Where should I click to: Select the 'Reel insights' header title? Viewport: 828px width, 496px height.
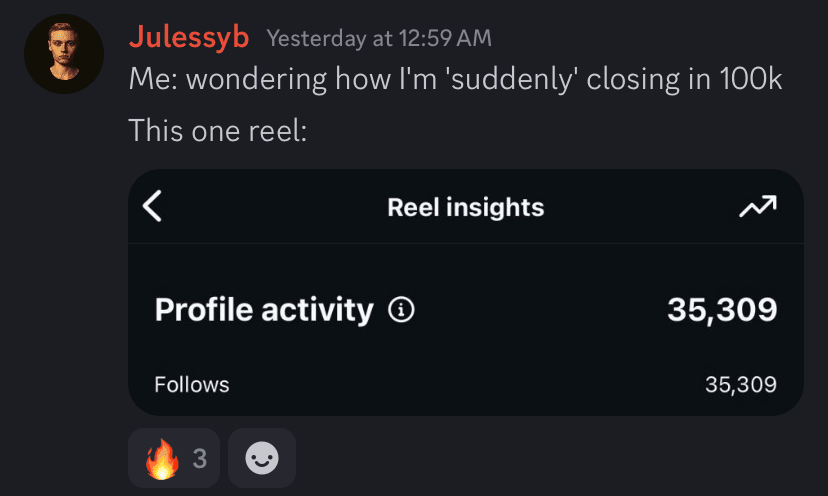tap(465, 208)
